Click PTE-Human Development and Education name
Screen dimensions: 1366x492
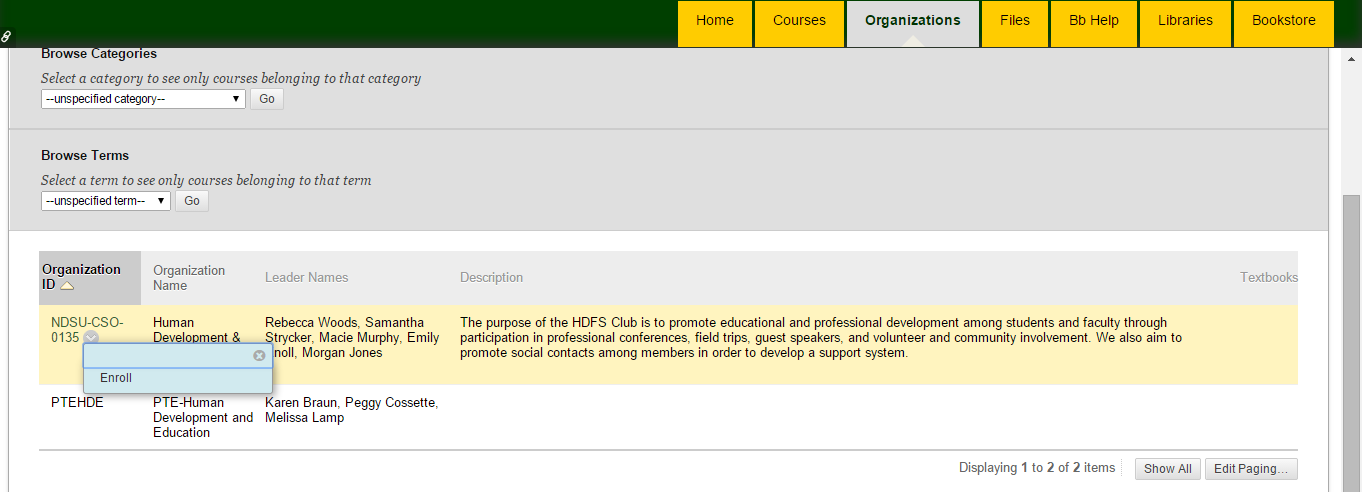(x=203, y=417)
